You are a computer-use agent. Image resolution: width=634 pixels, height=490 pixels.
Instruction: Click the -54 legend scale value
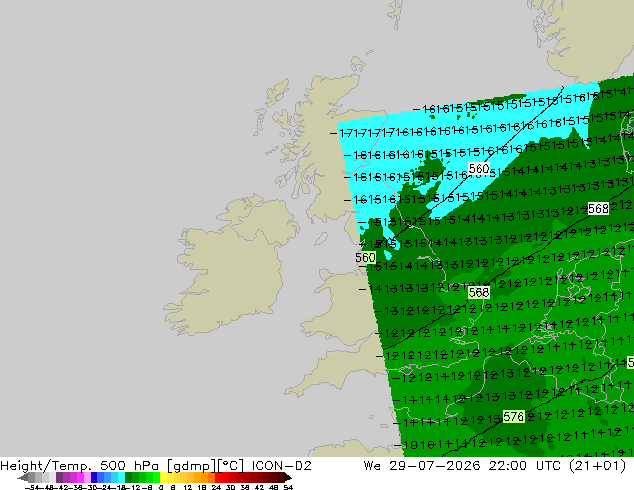pyautogui.click(x=32, y=487)
